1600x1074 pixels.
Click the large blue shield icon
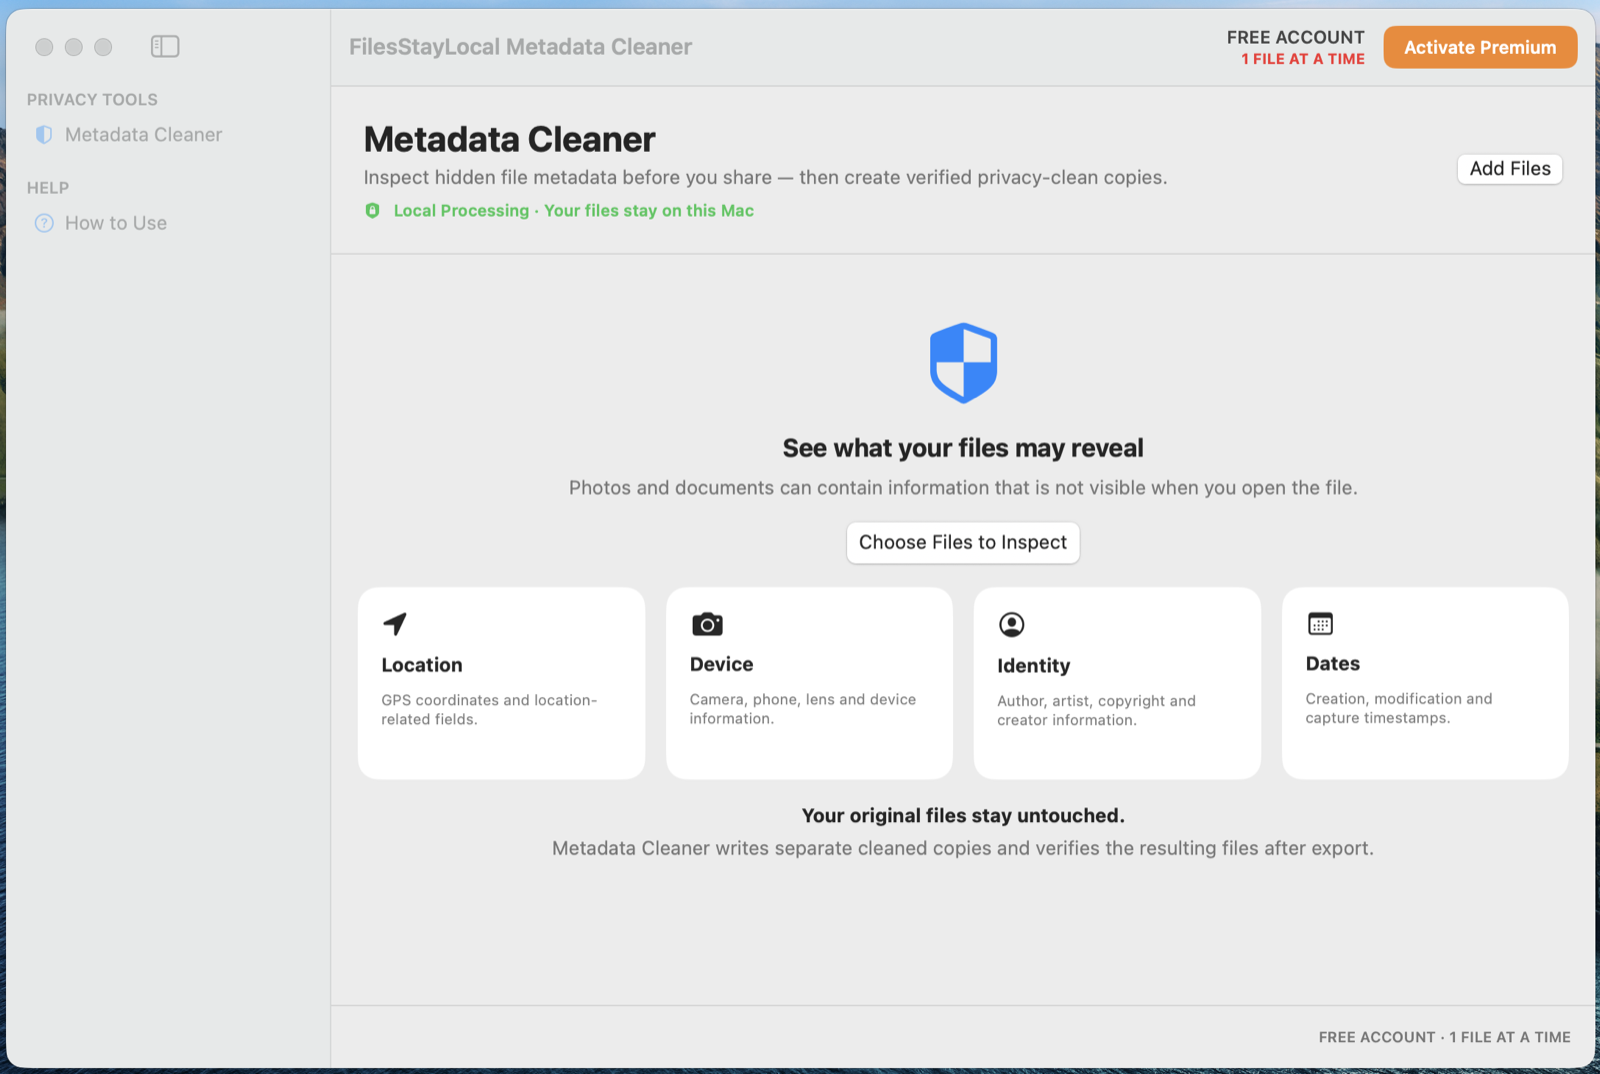click(x=963, y=363)
